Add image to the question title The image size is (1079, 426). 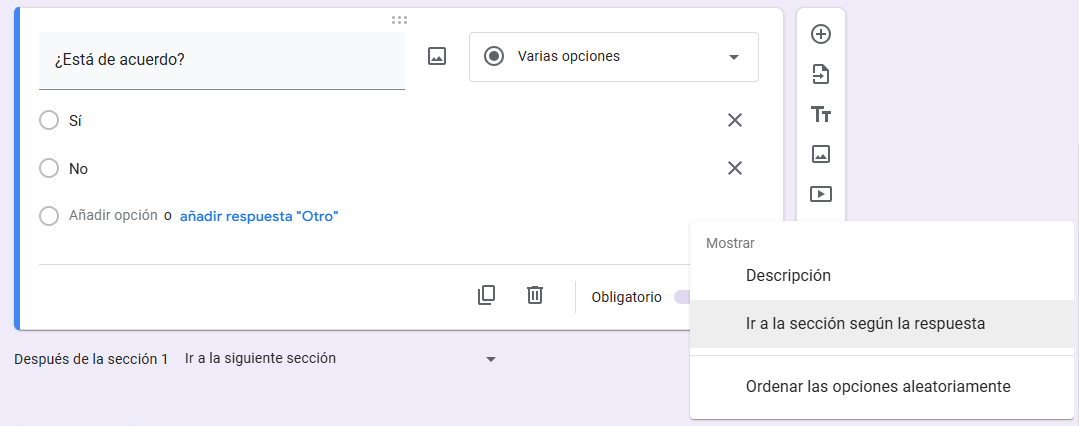click(437, 57)
